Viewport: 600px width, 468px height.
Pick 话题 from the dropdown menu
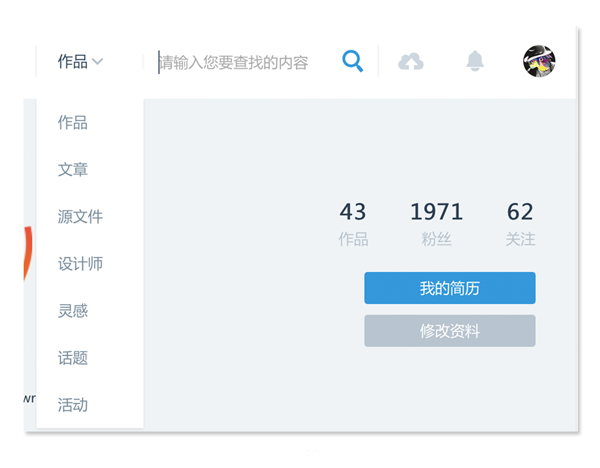(73, 358)
